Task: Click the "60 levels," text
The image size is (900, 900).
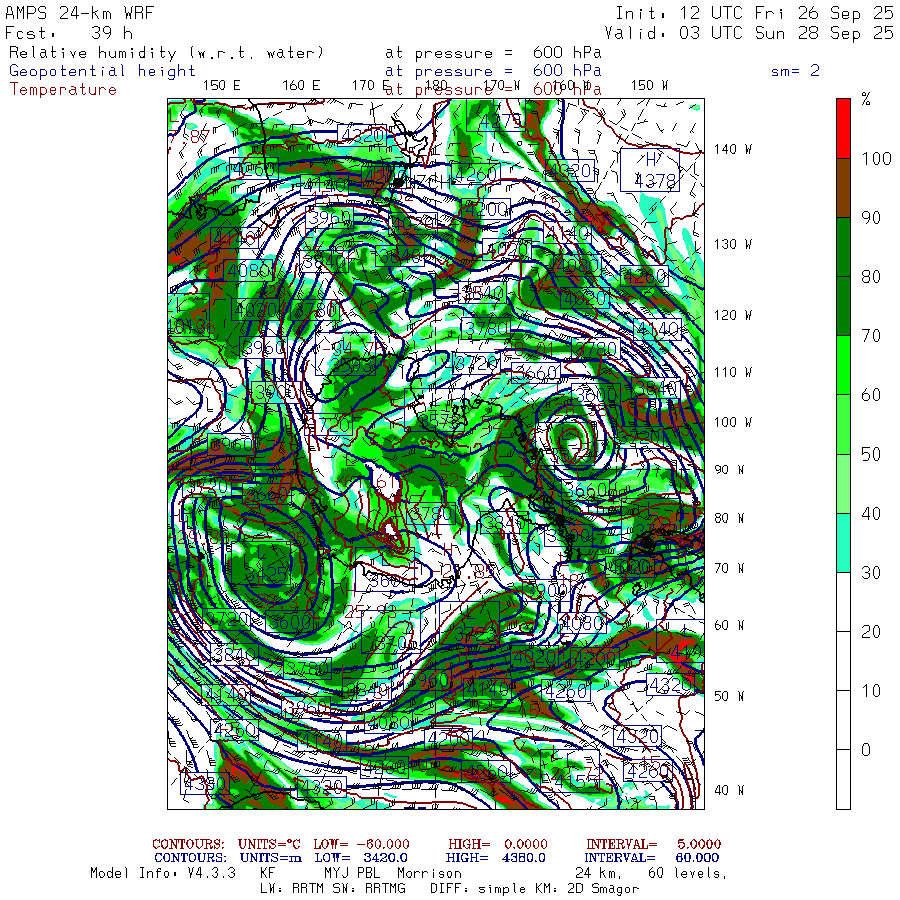Action: coord(688,874)
